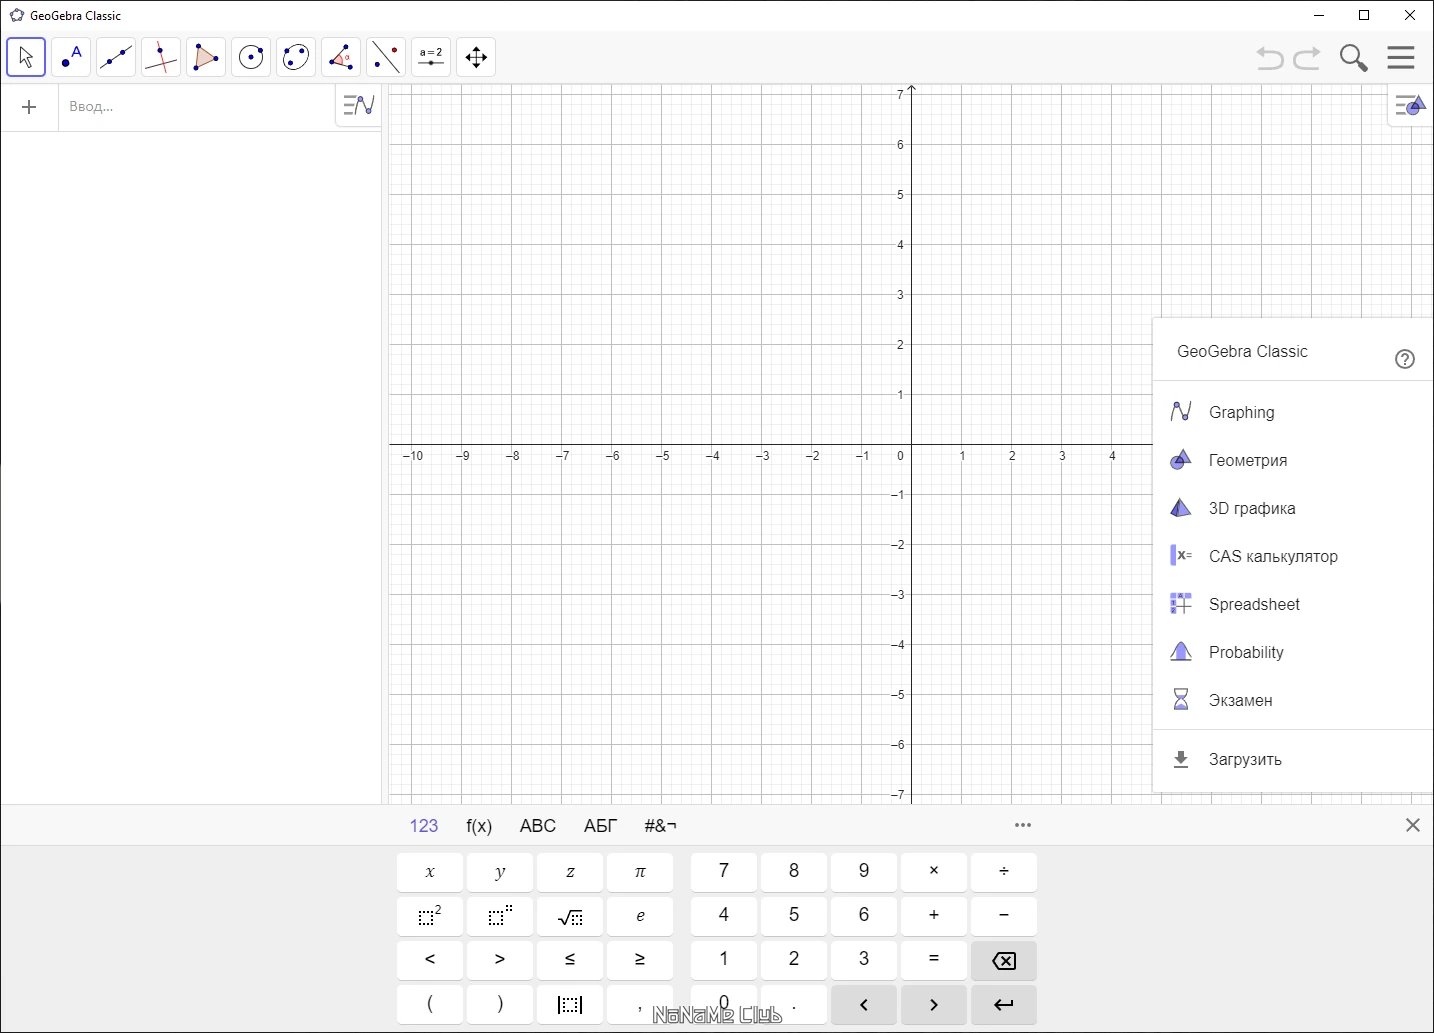Select the Slider a=2 tool
Image resolution: width=1434 pixels, height=1033 pixels.
(x=431, y=57)
